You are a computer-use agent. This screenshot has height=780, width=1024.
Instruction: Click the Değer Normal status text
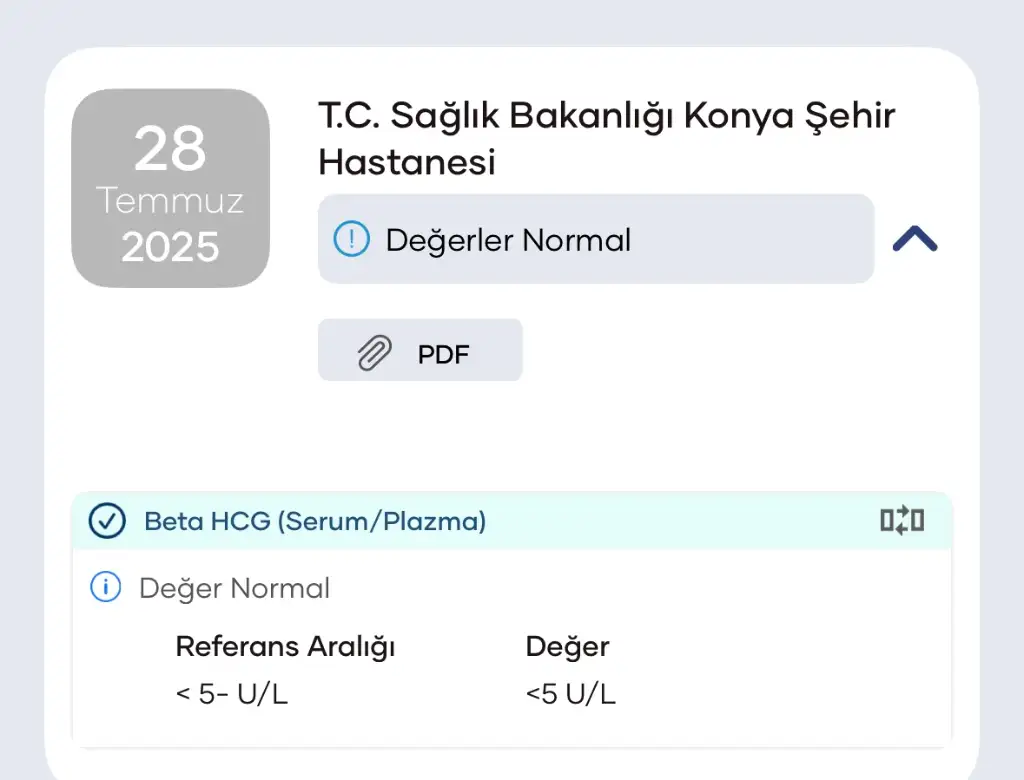(234, 588)
